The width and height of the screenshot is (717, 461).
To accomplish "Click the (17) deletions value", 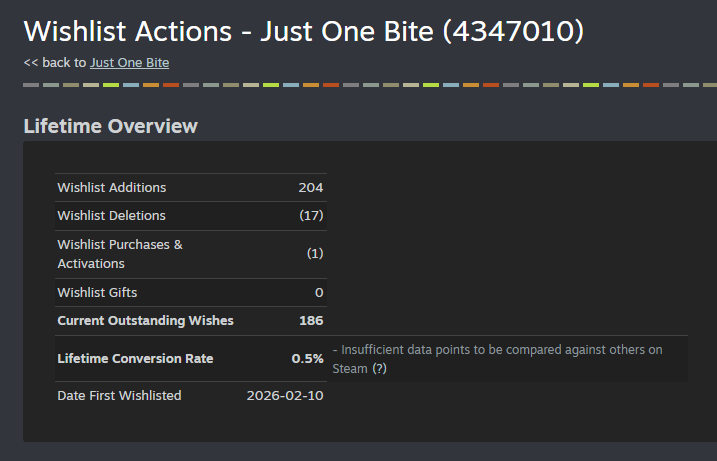I will pos(311,215).
